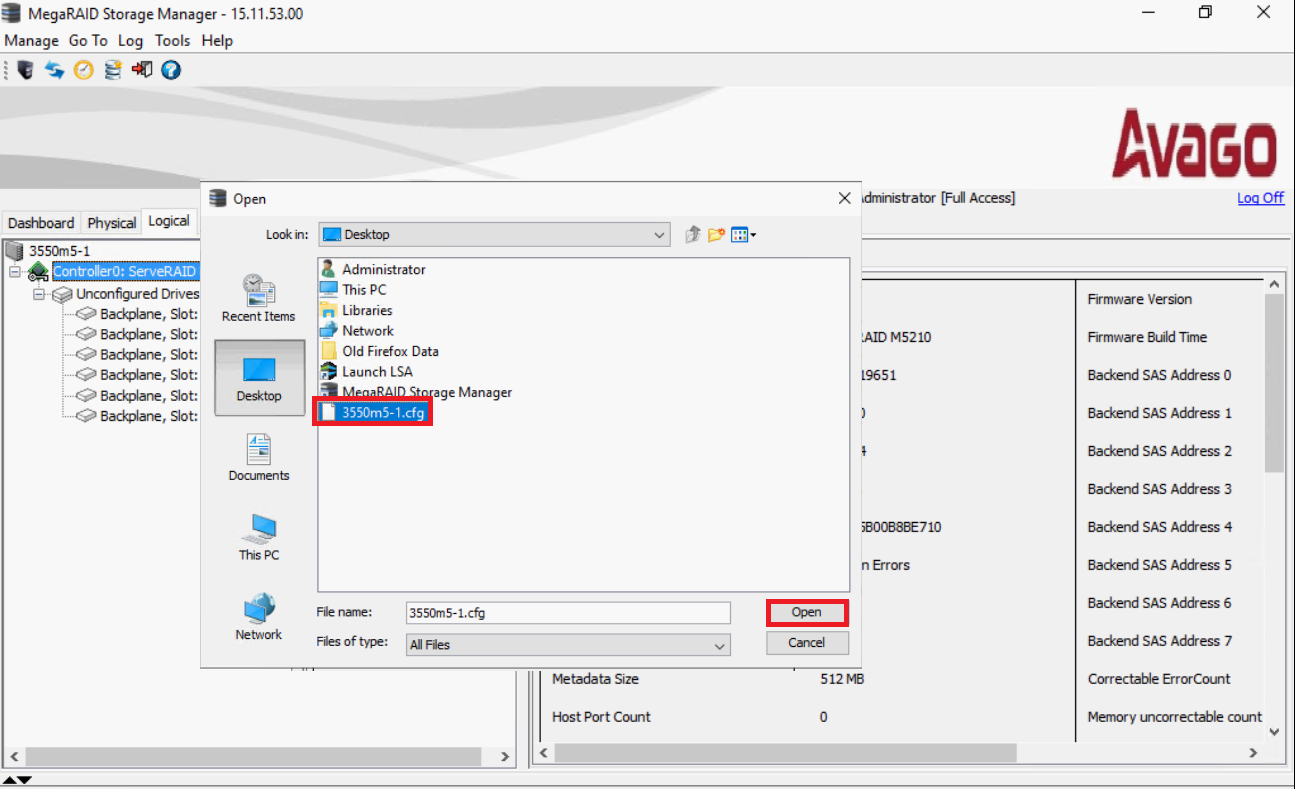1295x789 pixels.
Task: Open the Manage menu
Action: (x=32, y=41)
